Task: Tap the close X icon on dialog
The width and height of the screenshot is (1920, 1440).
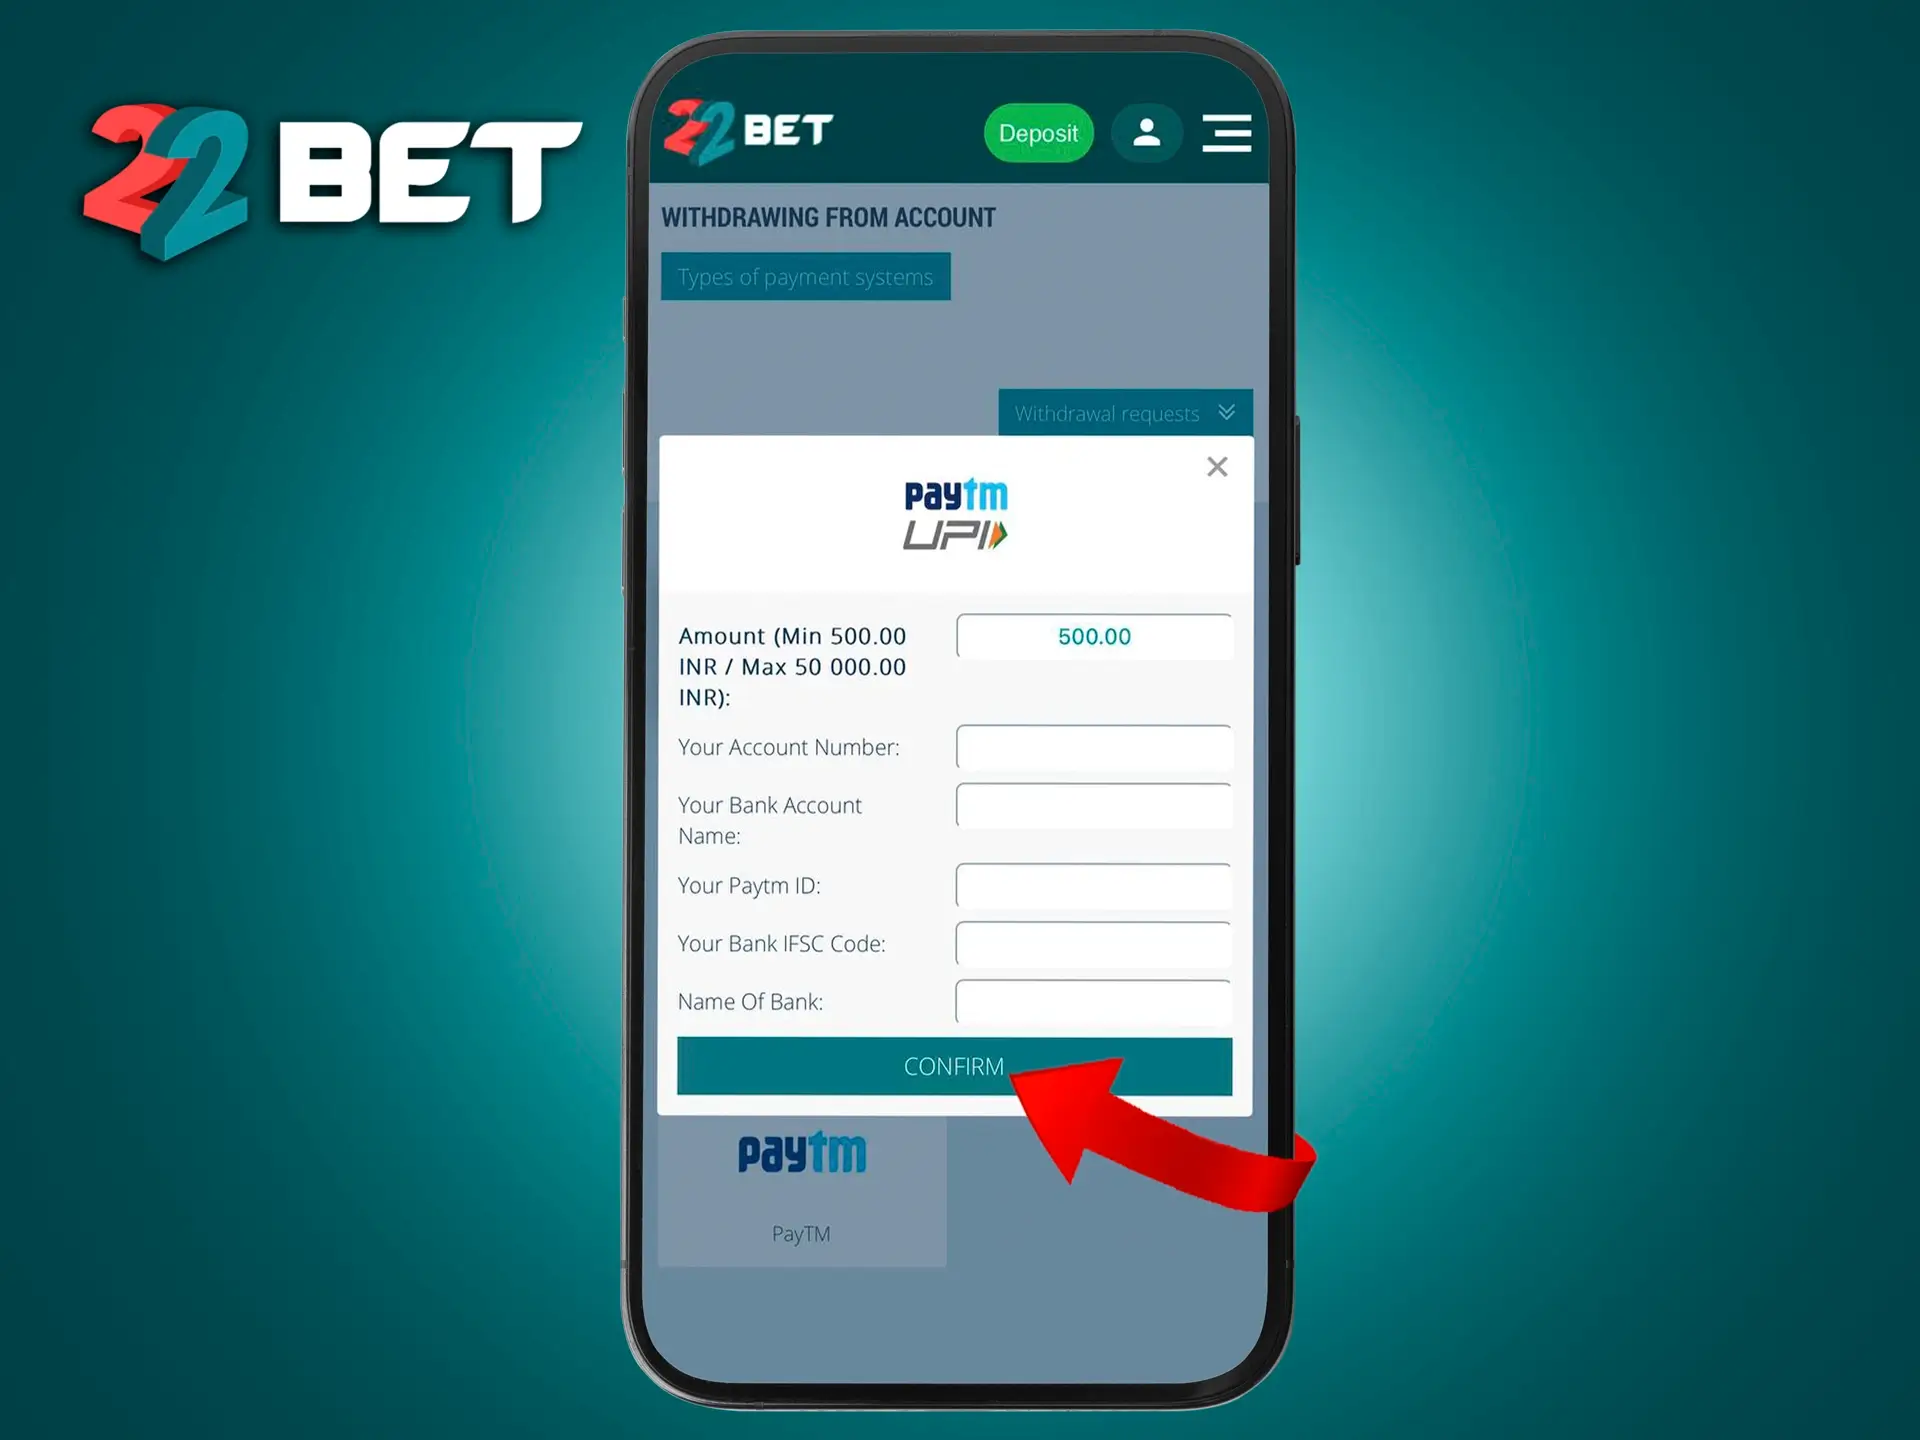Action: (x=1217, y=467)
